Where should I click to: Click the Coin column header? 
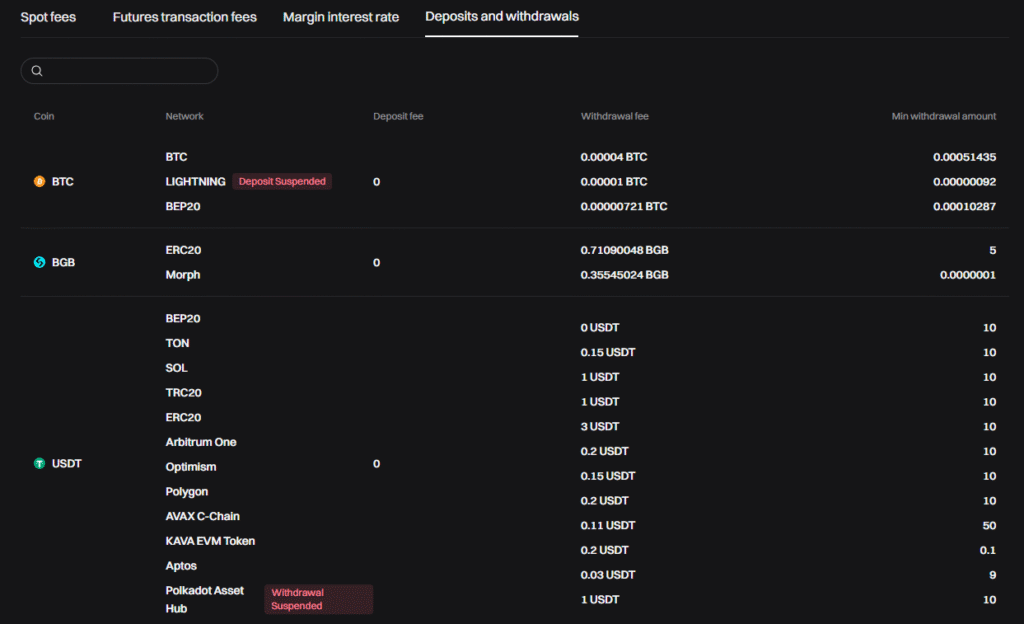coord(43,116)
